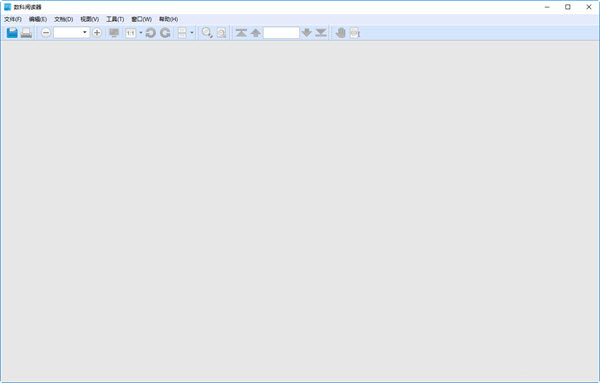Click the page number input field
Screen dimensions: 600x383
pos(281,33)
